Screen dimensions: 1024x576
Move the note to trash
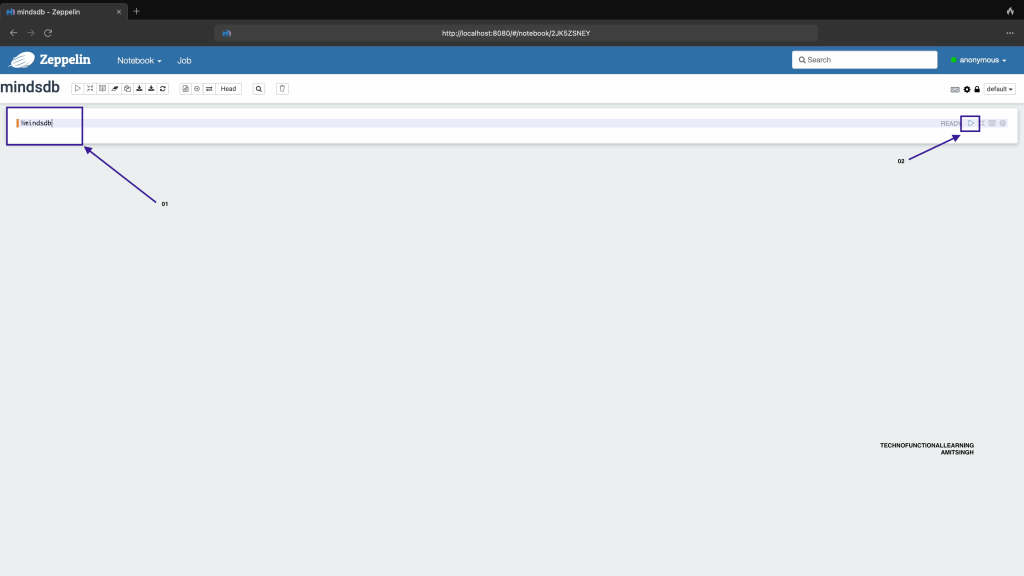tap(282, 89)
